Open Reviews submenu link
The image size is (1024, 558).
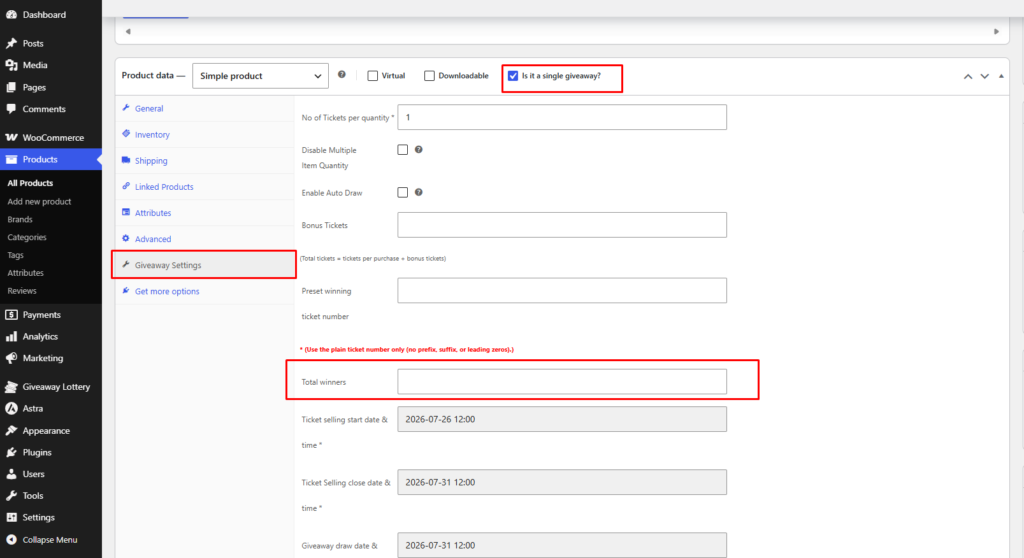[22, 291]
